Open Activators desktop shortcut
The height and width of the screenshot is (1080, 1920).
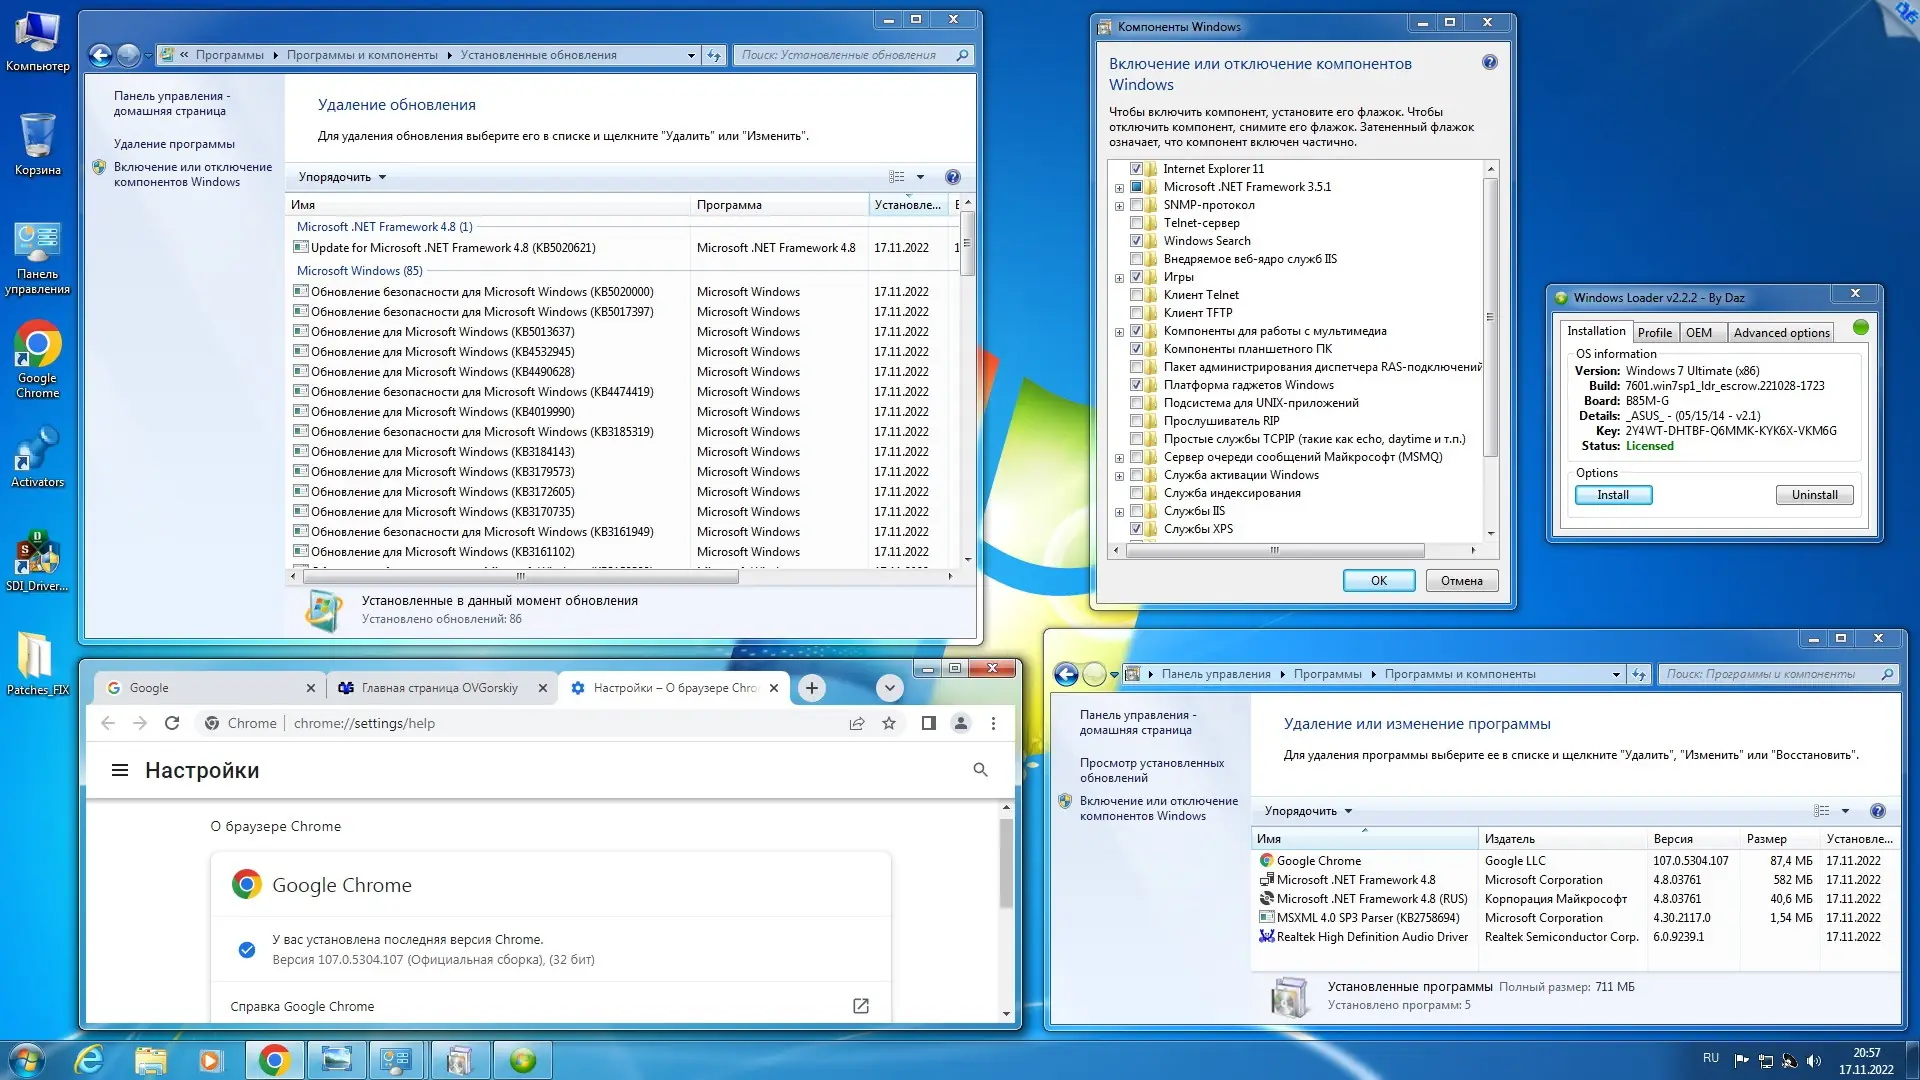[37, 458]
